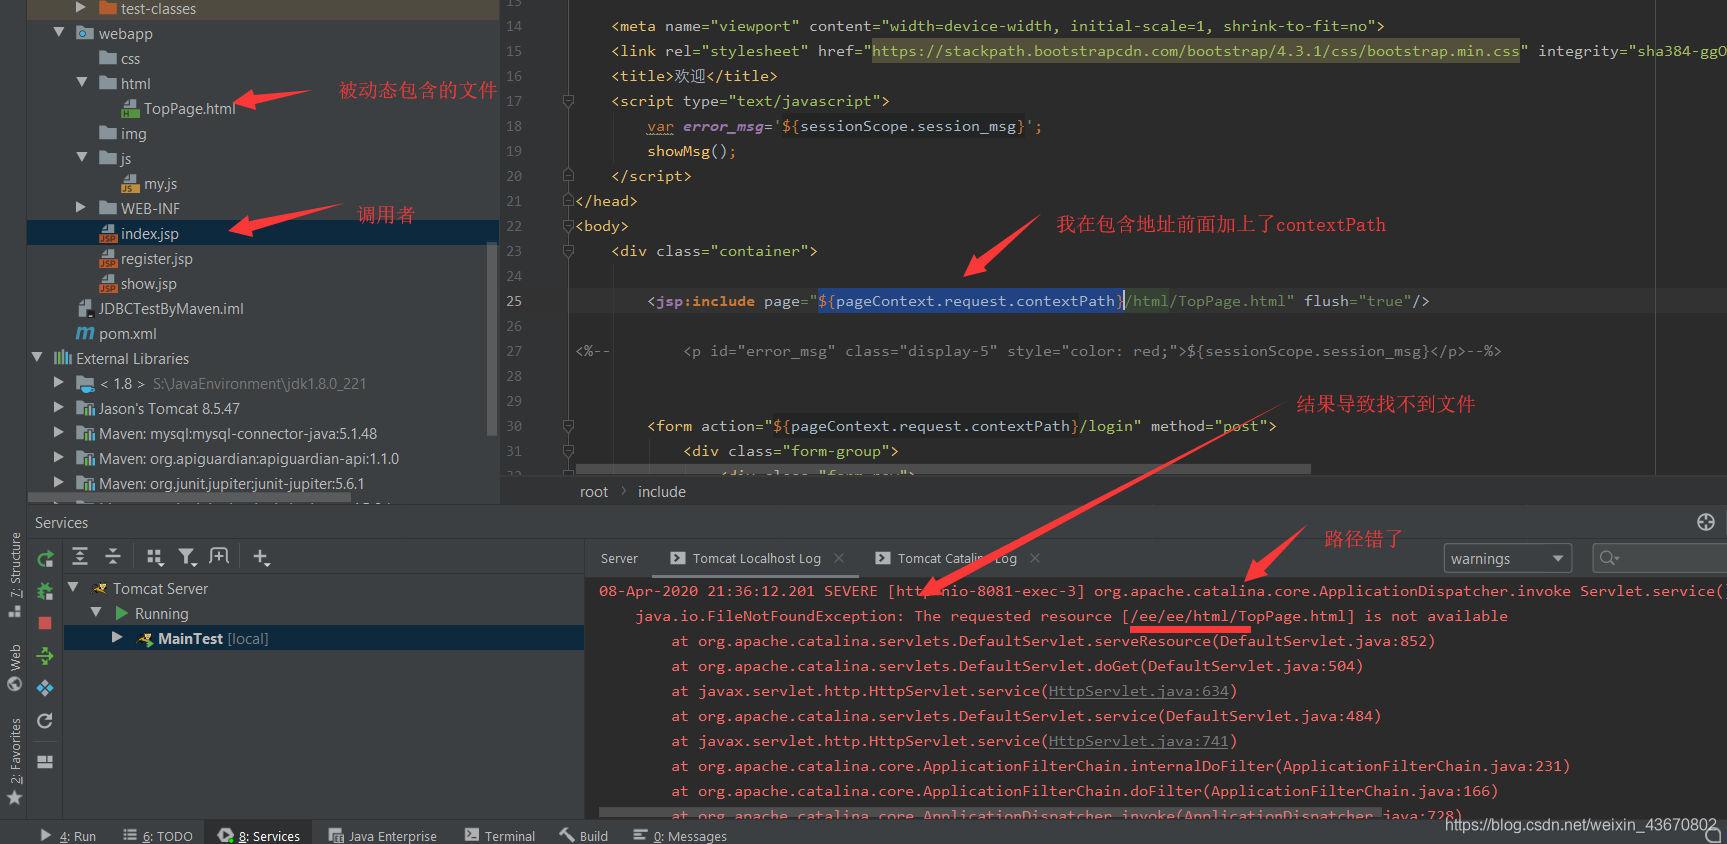Expand Jason's Tomcat 8.5.47 library
Viewport: 1727px width, 844px height.
click(59, 407)
